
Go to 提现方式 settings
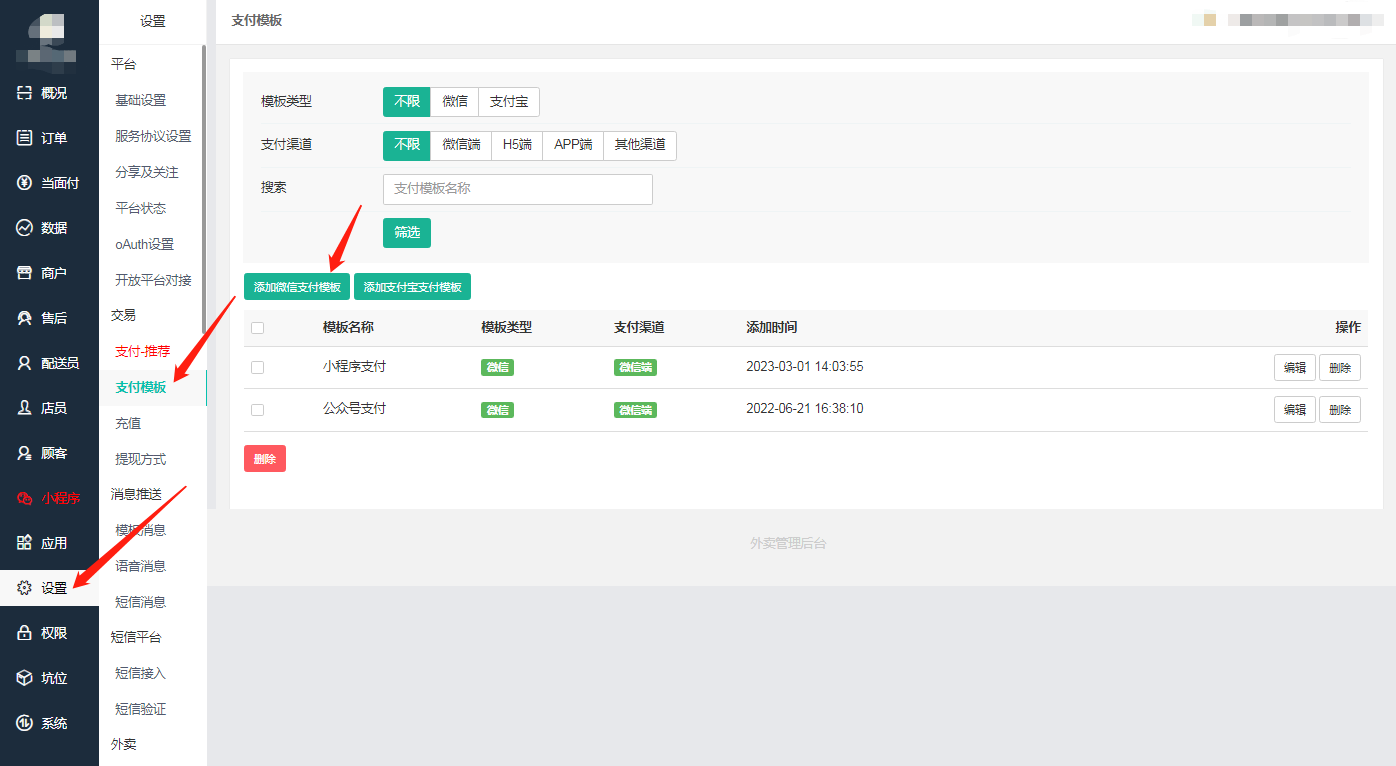point(141,459)
